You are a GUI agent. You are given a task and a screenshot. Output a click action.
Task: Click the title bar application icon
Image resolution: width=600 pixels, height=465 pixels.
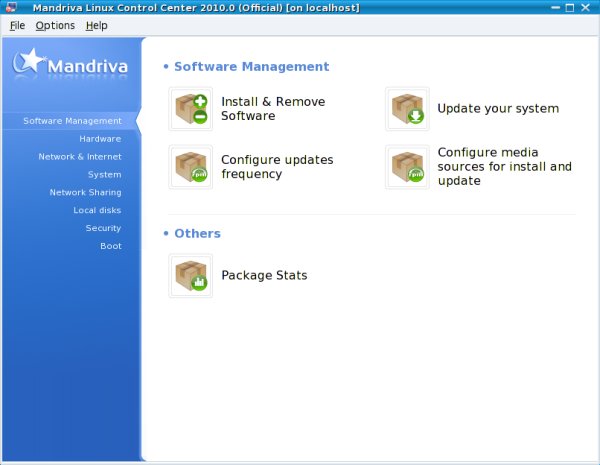11,7
